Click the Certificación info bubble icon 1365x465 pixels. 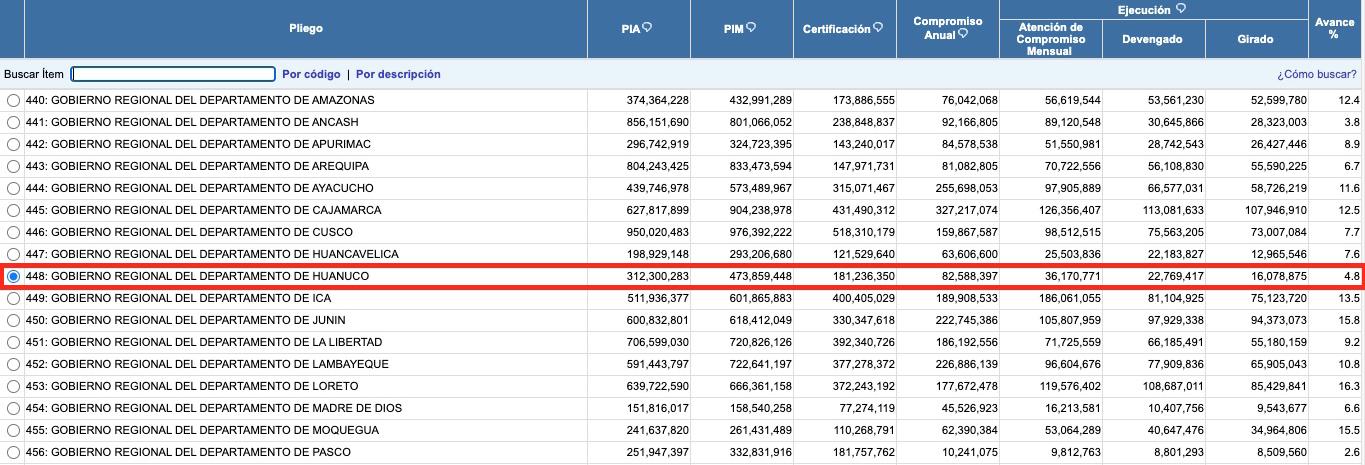pos(878,28)
